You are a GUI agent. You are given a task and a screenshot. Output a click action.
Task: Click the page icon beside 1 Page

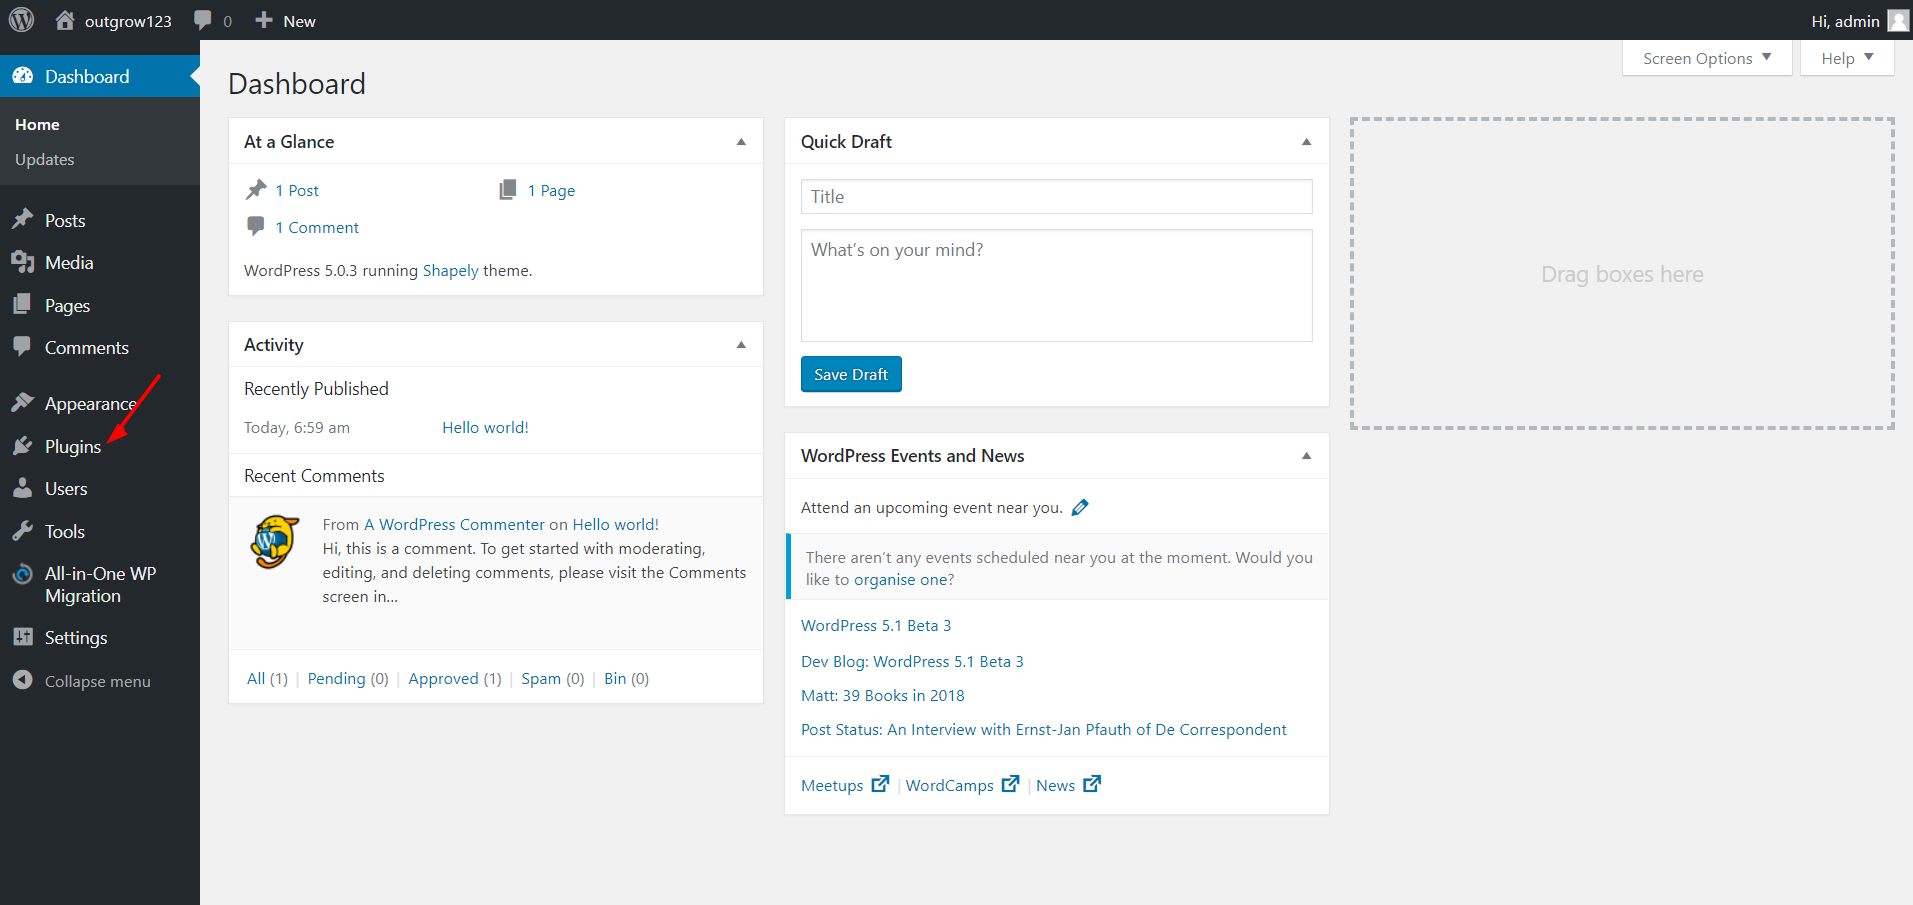508,189
